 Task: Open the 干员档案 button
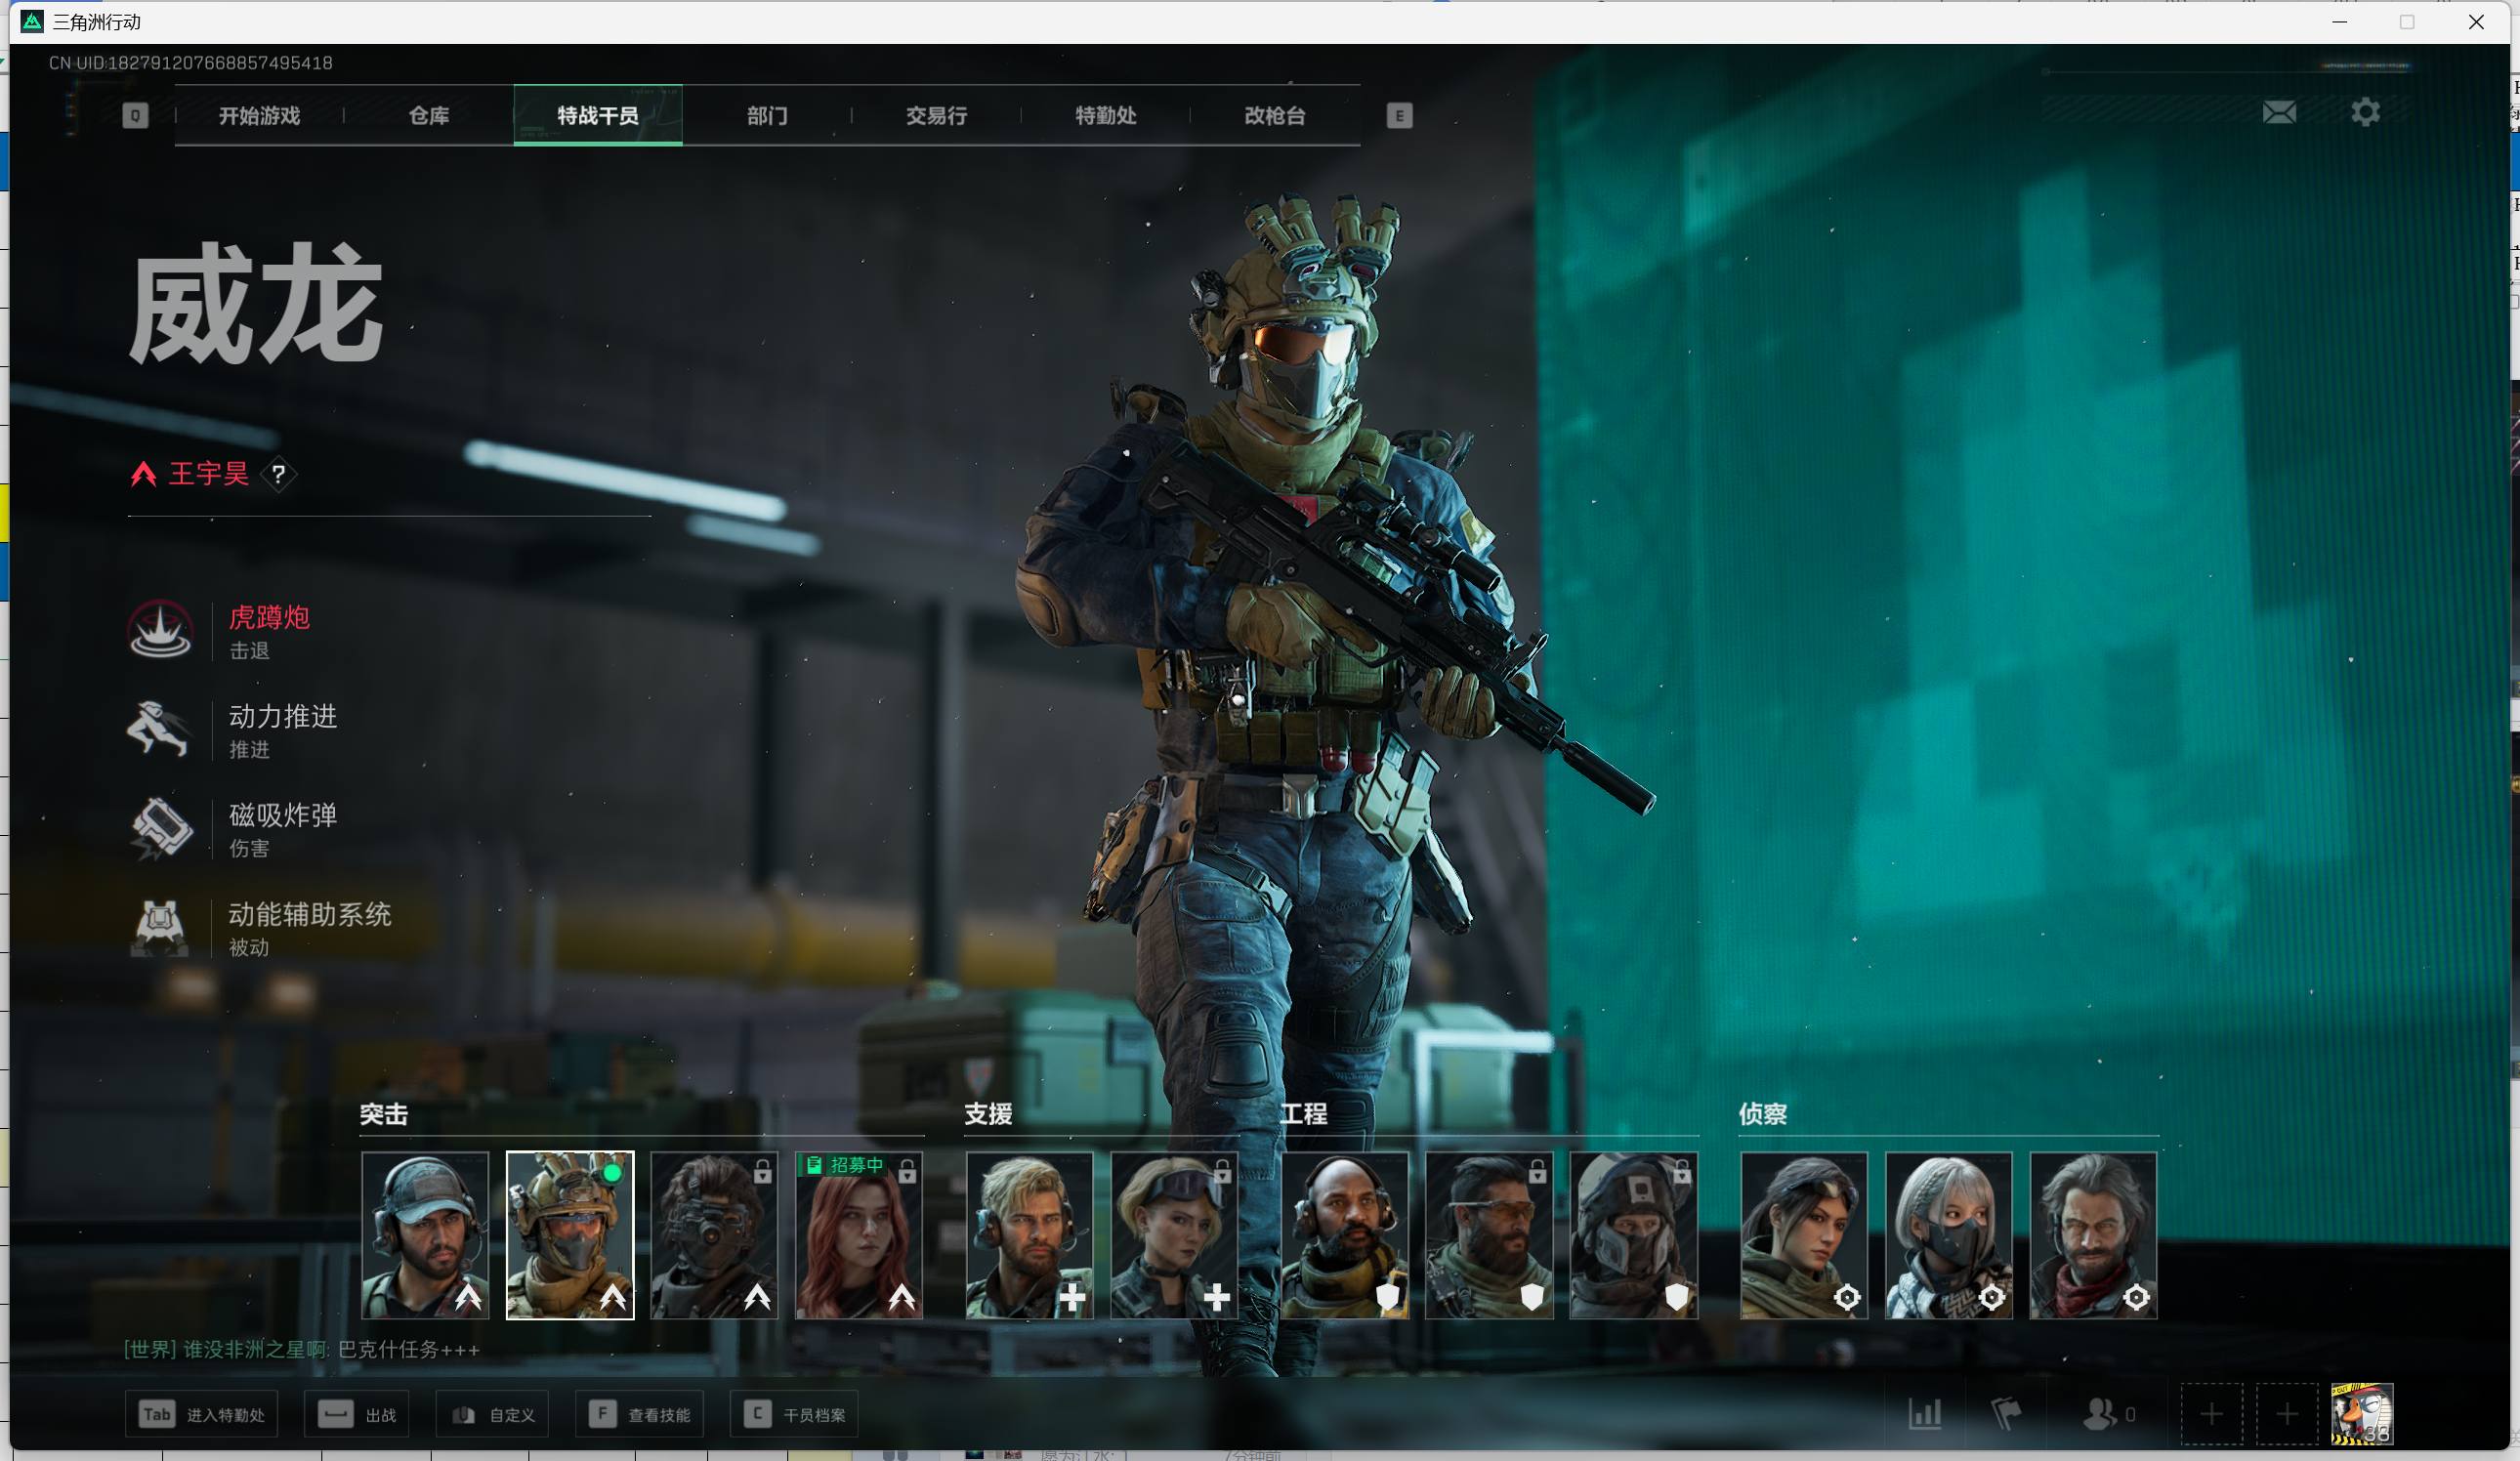coord(795,1414)
